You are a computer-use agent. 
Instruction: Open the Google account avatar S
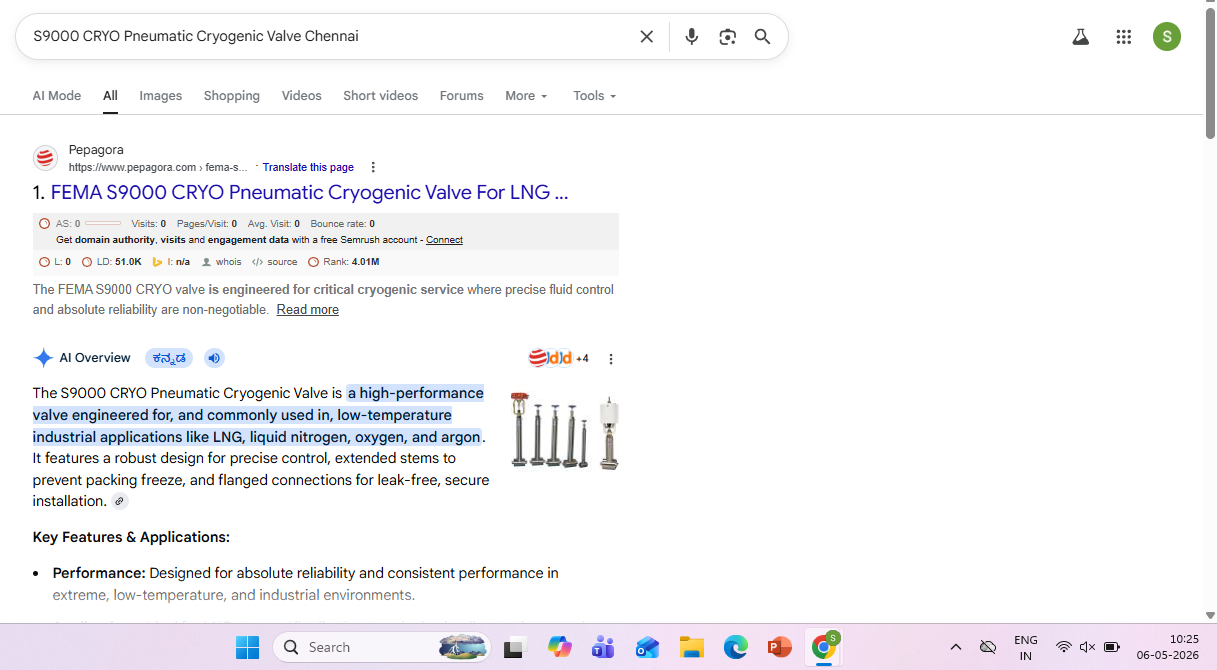click(1166, 37)
